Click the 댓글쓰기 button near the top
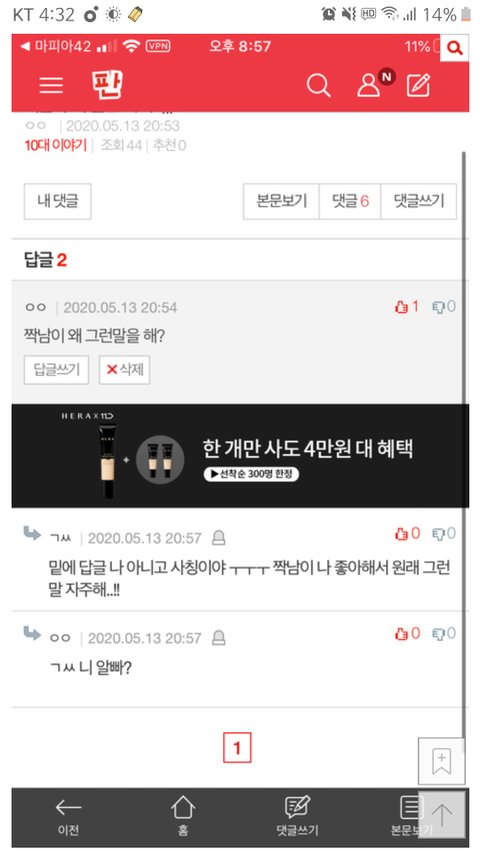This screenshot has height=853, width=480. (x=419, y=201)
